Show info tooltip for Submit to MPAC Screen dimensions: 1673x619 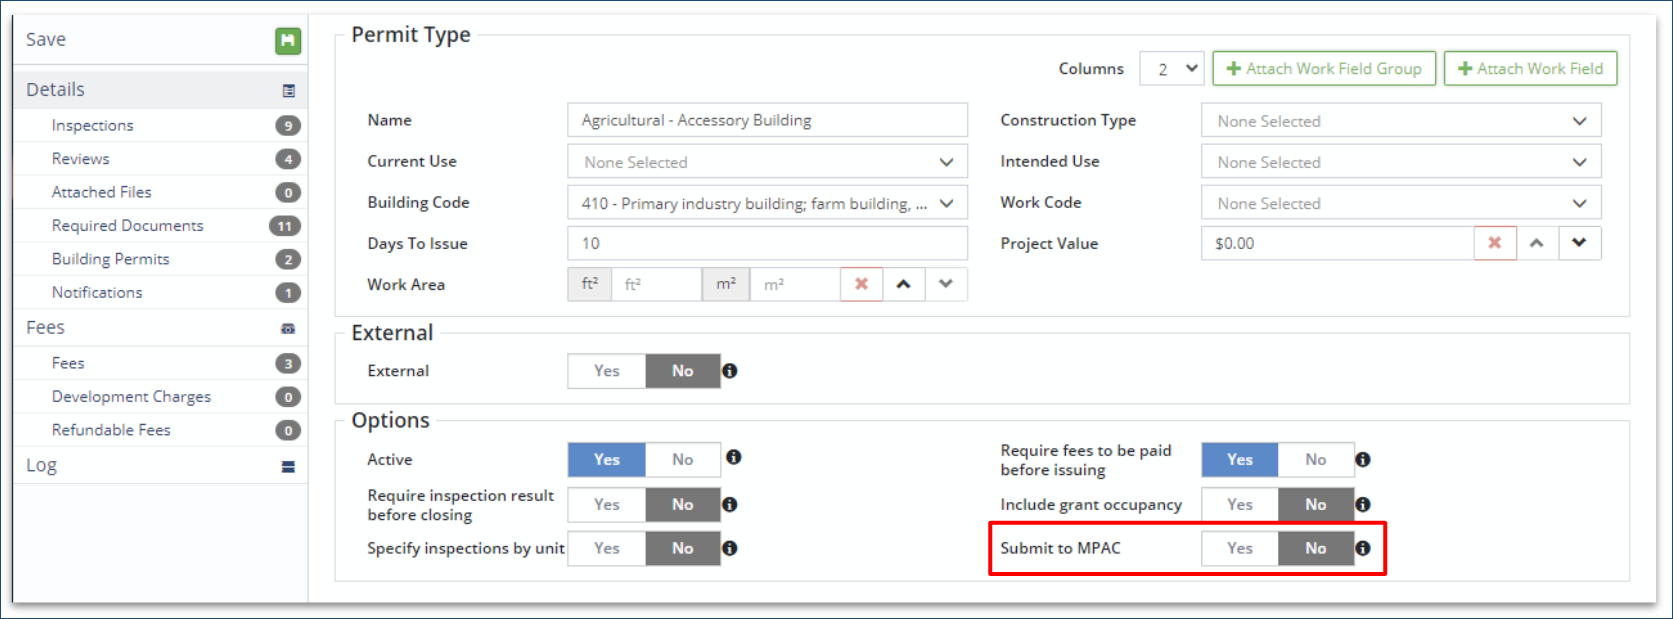(x=1363, y=548)
